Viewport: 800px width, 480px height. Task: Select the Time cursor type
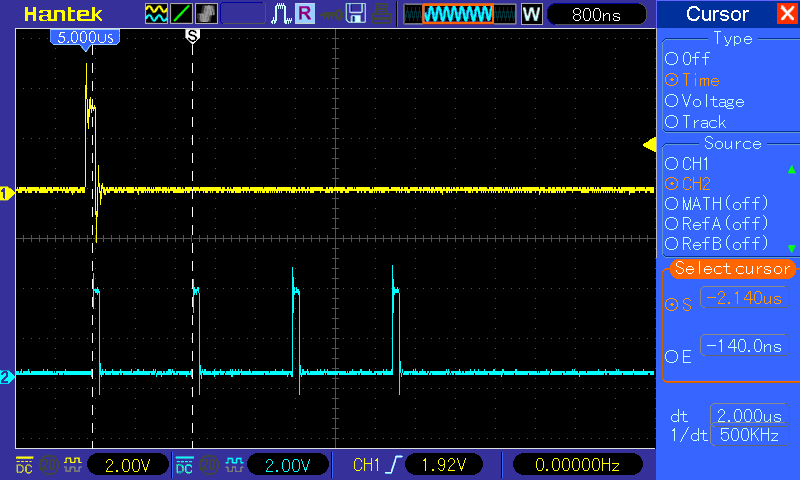click(692, 80)
